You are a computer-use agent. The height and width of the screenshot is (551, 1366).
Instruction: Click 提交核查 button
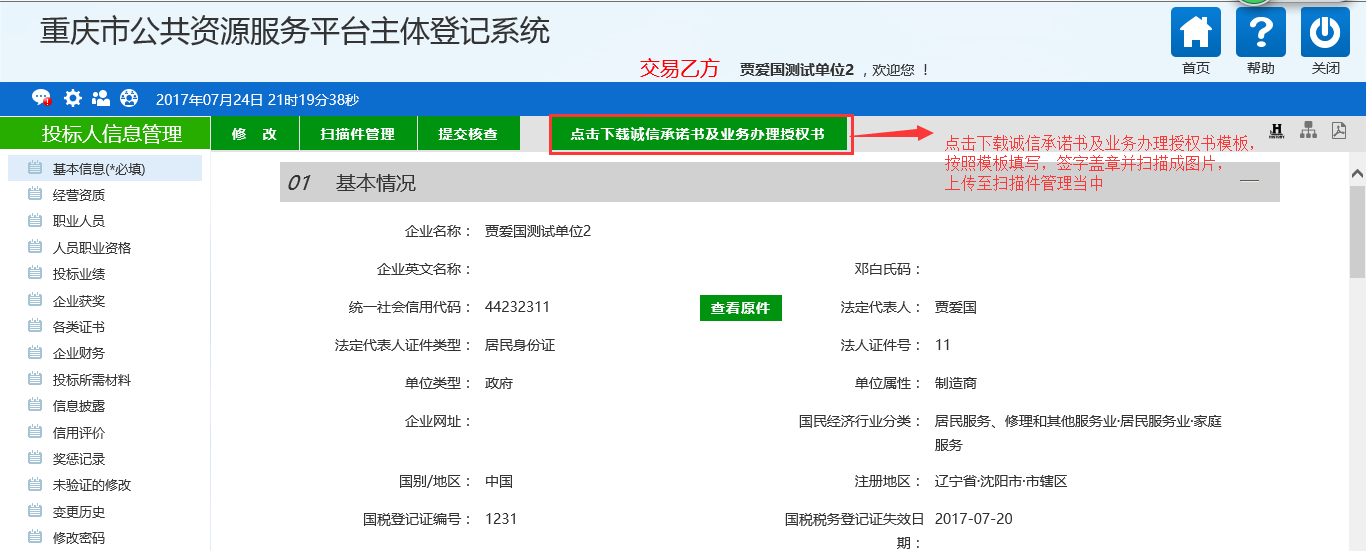tap(468, 134)
